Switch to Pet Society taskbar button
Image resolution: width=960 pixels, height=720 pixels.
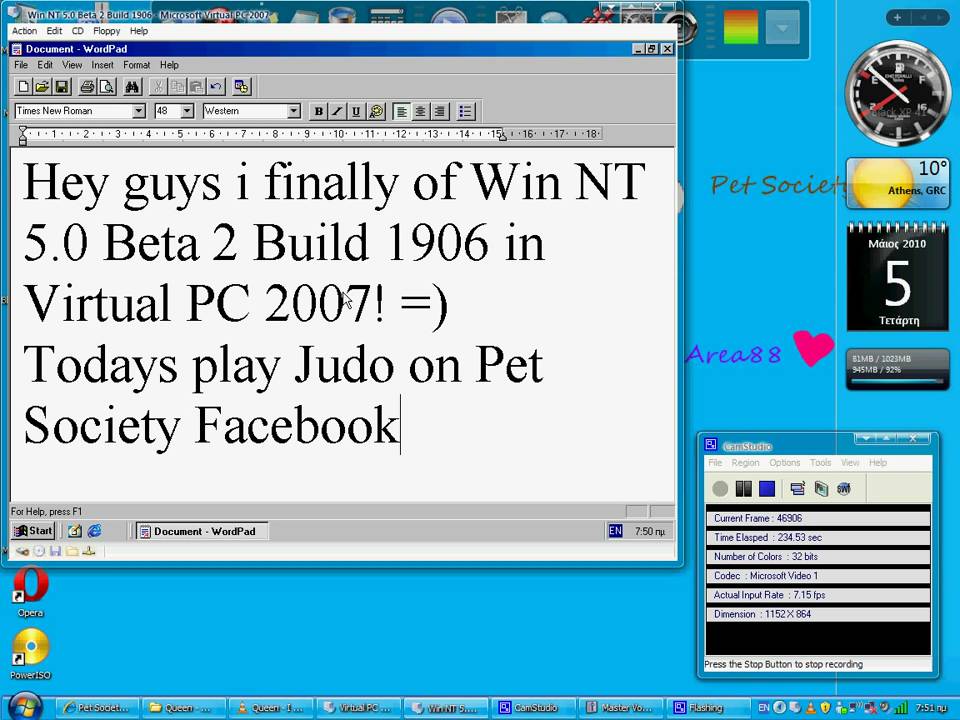pos(97,708)
